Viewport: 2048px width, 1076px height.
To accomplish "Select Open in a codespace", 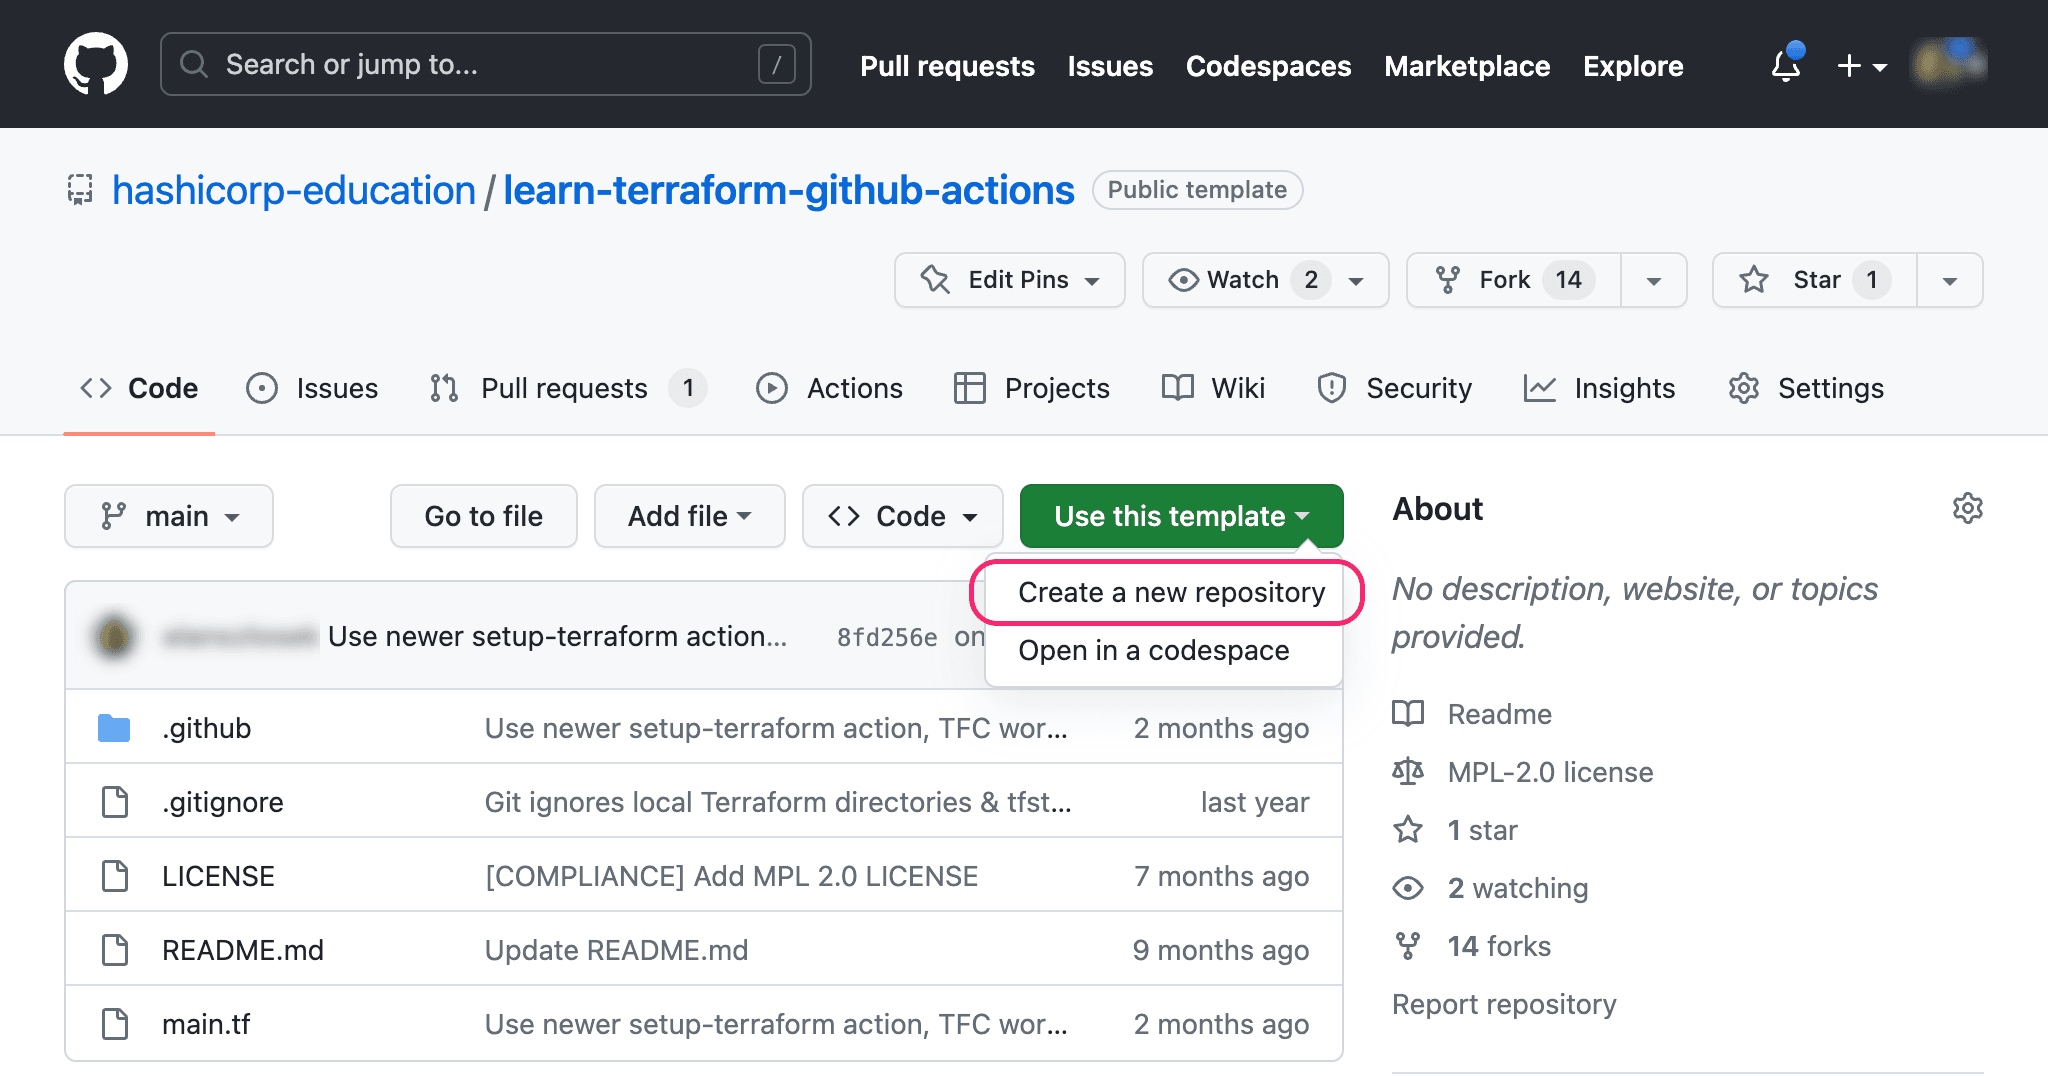I will pos(1154,651).
